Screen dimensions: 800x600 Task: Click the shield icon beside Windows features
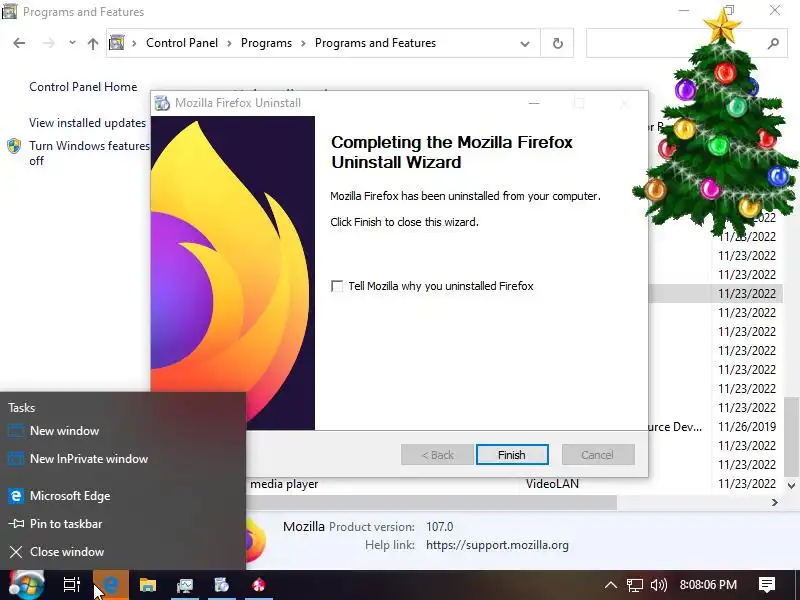[x=14, y=146]
